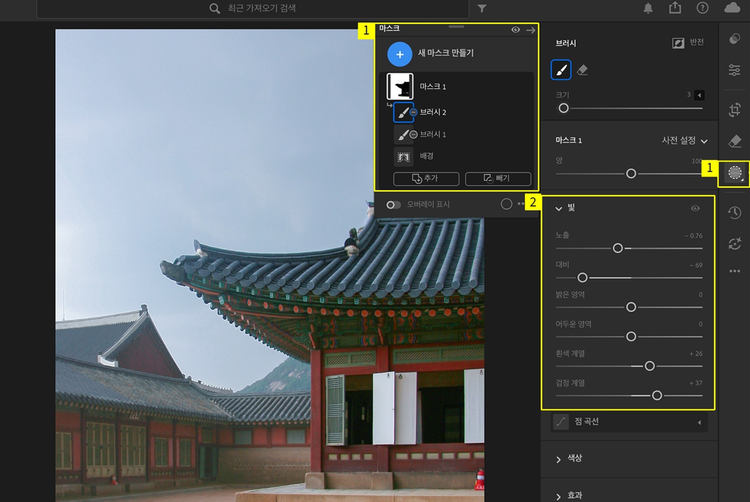Click the 반전 invert mask icon
This screenshot has width=750, height=502.
(678, 43)
